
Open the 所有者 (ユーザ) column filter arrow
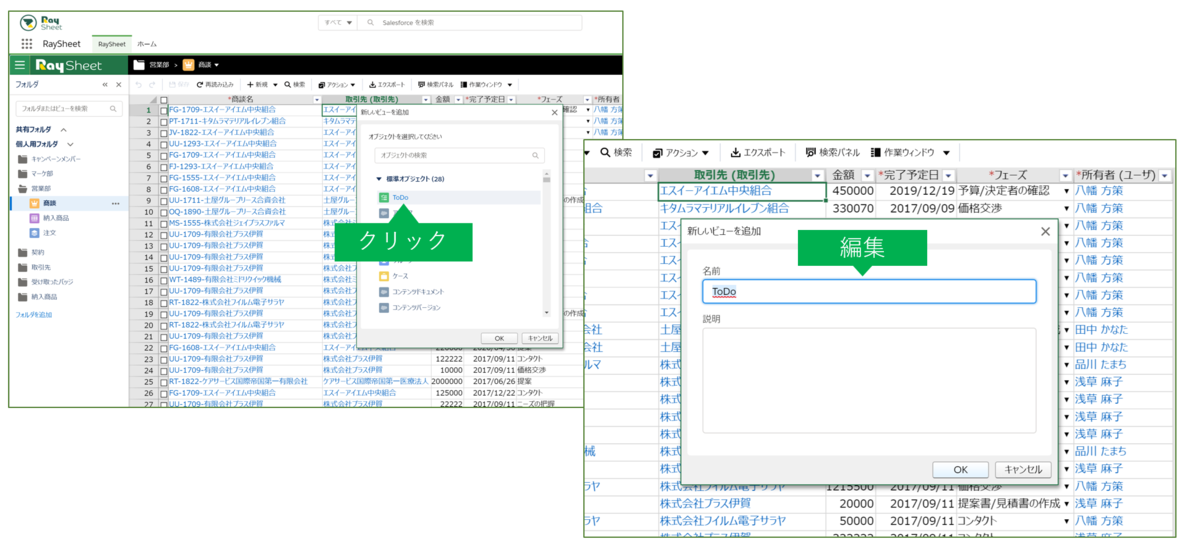[x=1165, y=176]
